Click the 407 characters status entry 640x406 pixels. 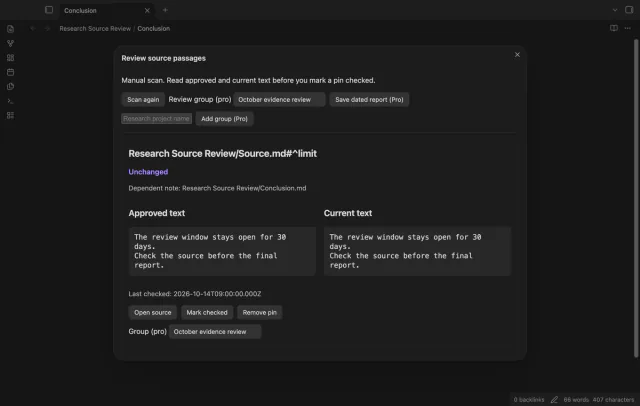click(613, 399)
